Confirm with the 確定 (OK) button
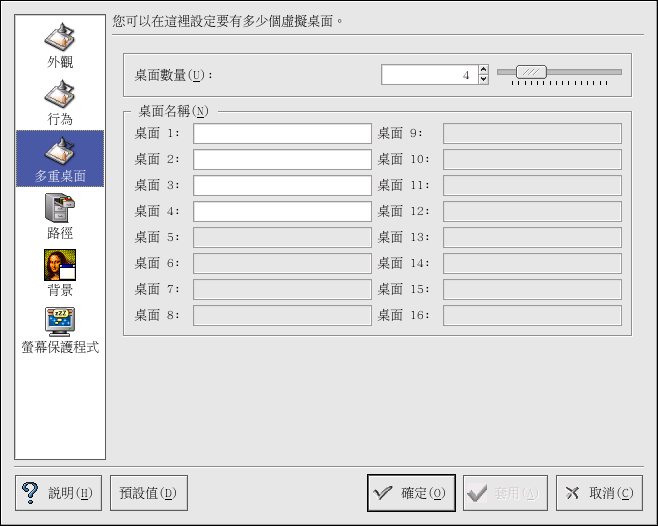This screenshot has height=526, width=658. pyautogui.click(x=411, y=493)
